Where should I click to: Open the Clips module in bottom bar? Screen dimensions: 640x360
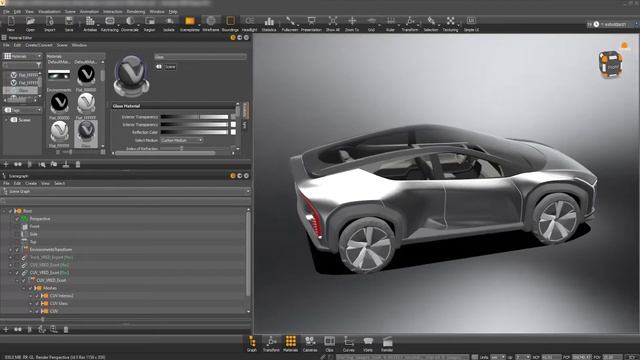pyautogui.click(x=329, y=344)
